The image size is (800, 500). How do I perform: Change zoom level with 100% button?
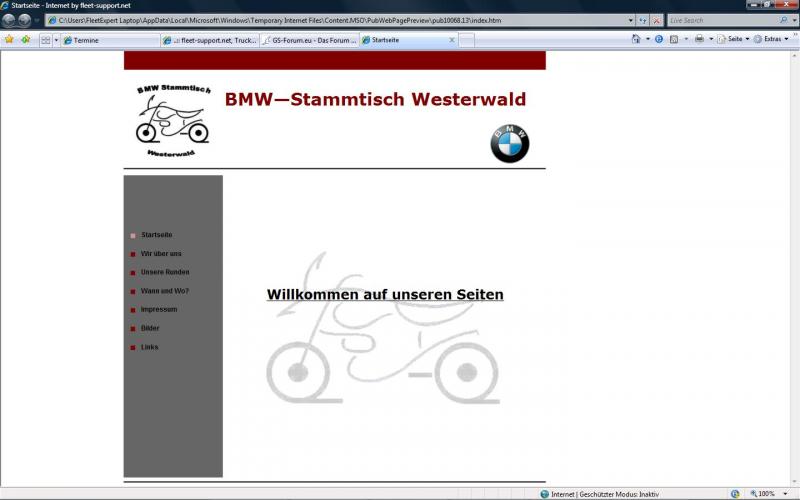(763, 494)
